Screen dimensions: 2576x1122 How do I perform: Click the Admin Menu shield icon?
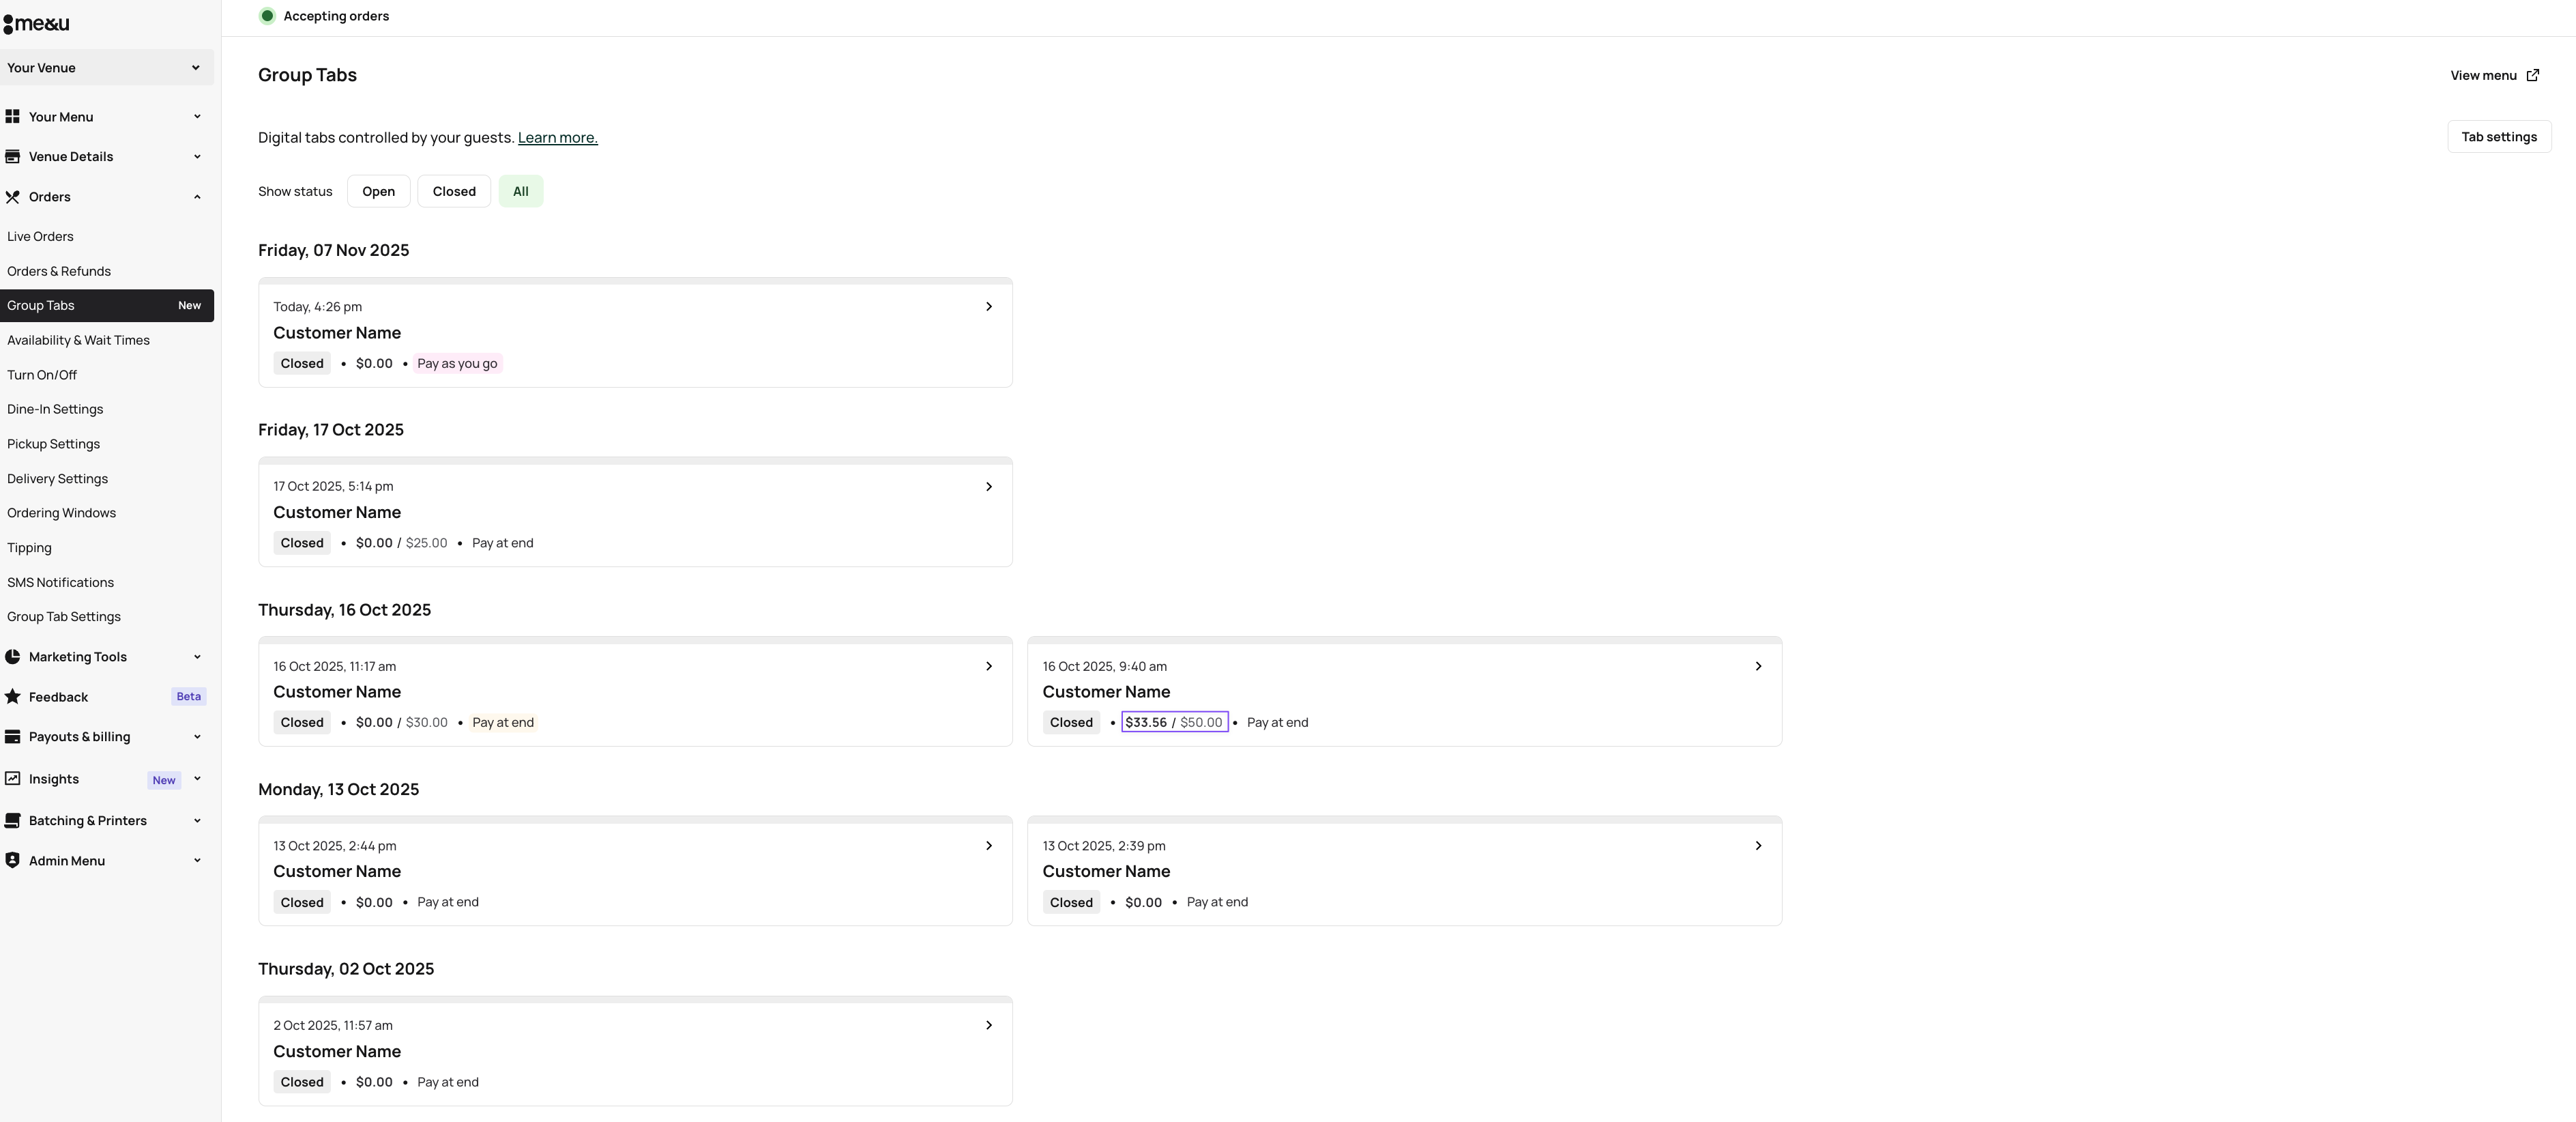point(13,861)
